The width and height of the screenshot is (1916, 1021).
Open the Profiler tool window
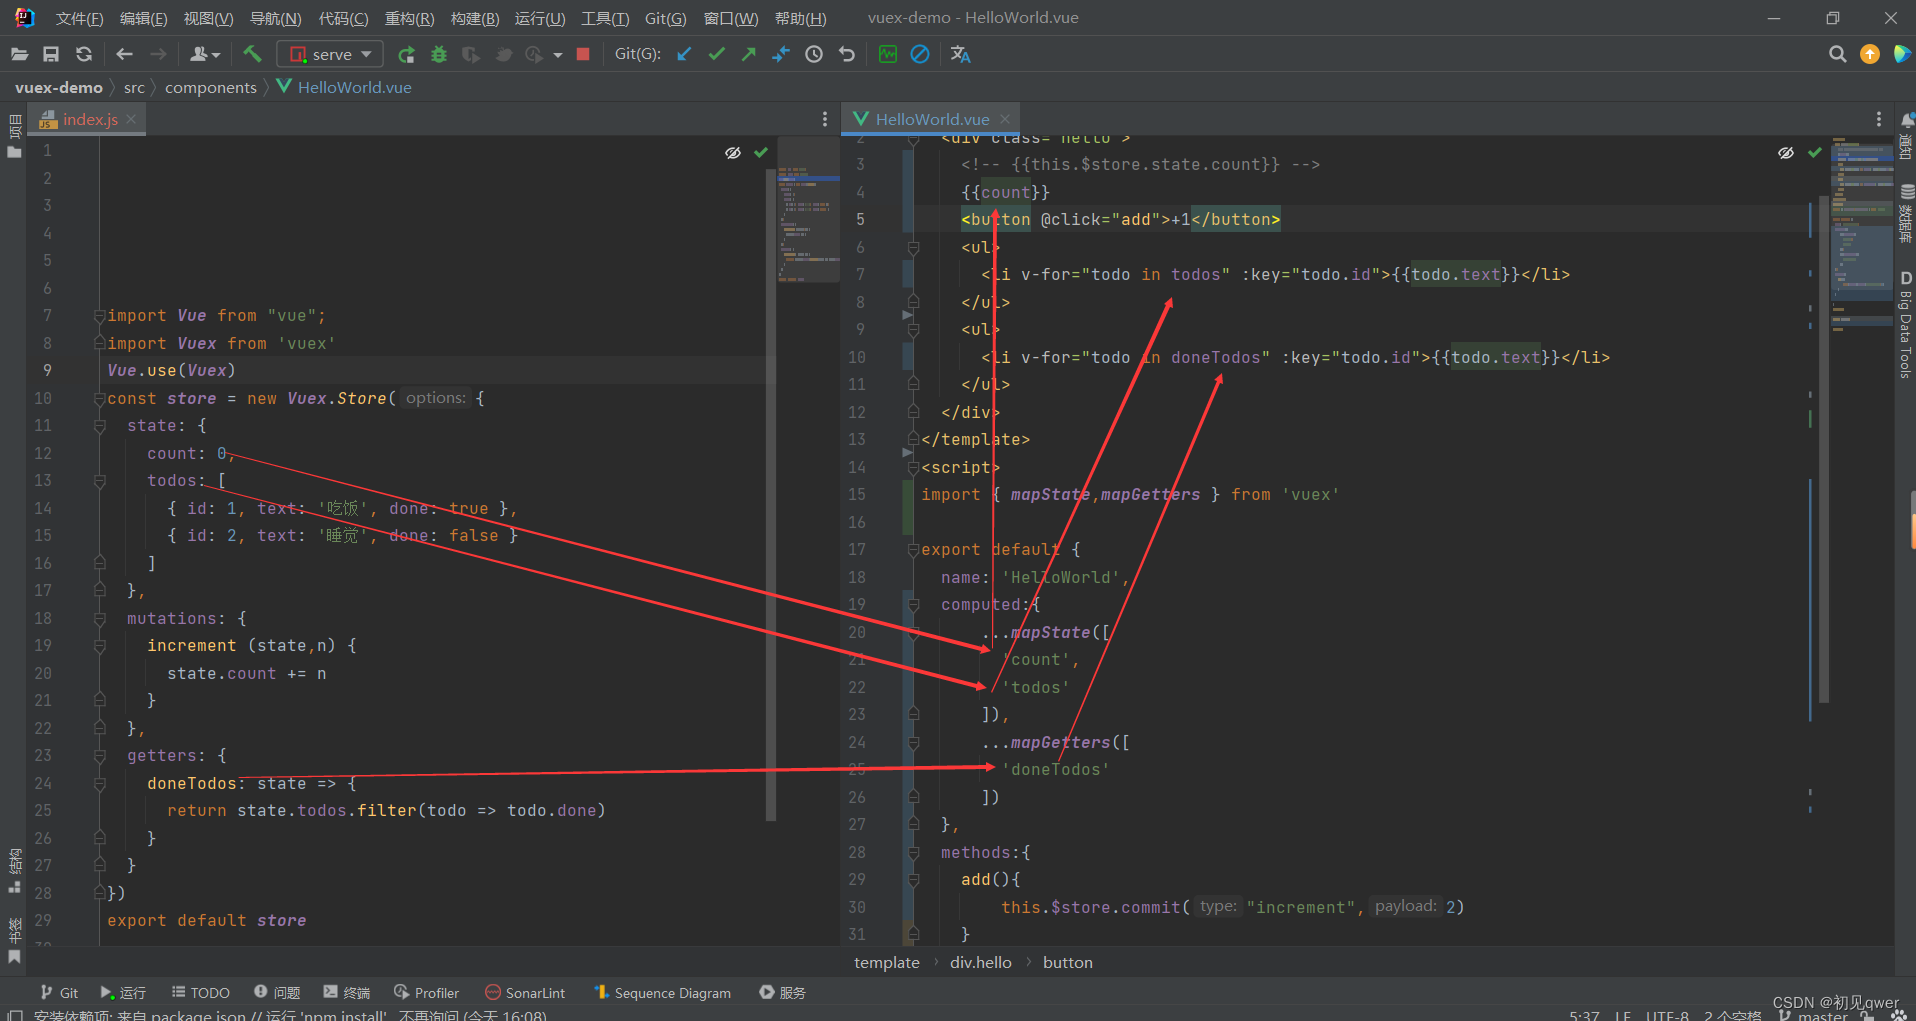427,992
